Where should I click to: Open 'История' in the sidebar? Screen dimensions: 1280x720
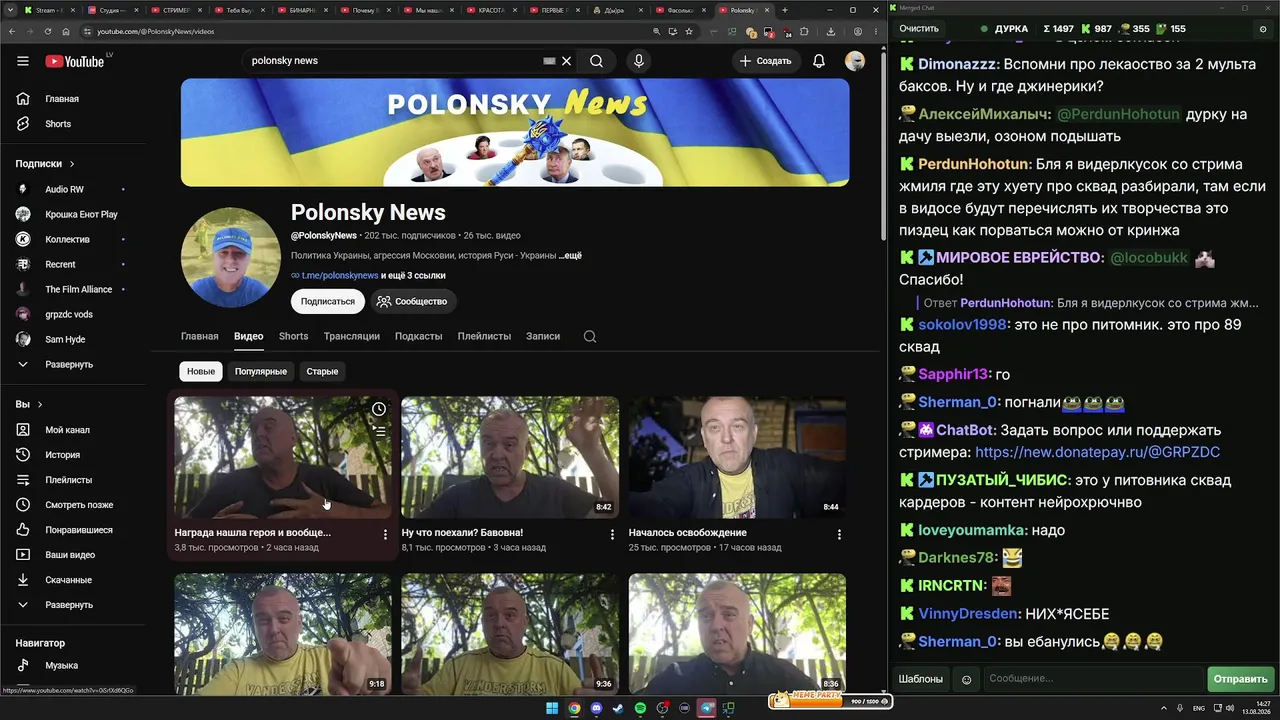pyautogui.click(x=62, y=455)
